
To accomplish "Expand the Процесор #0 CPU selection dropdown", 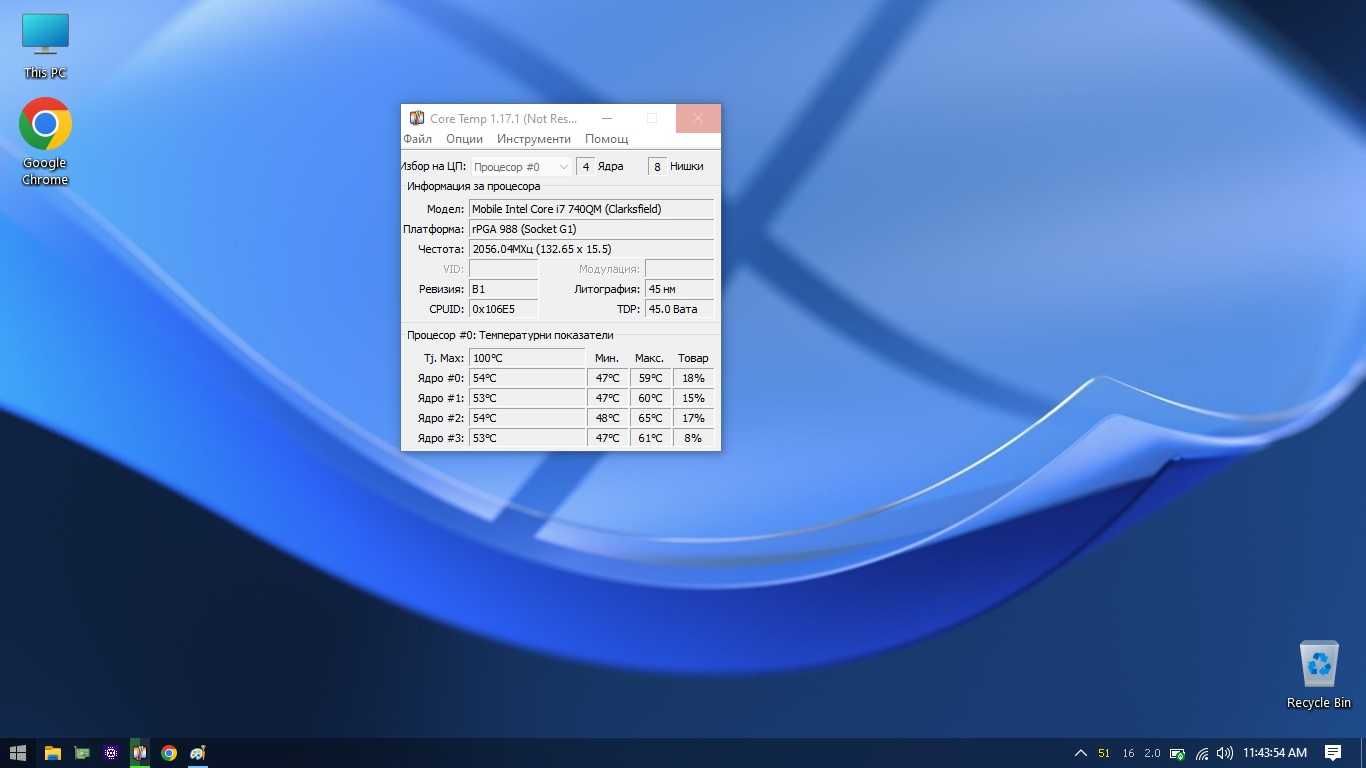I will [x=521, y=167].
